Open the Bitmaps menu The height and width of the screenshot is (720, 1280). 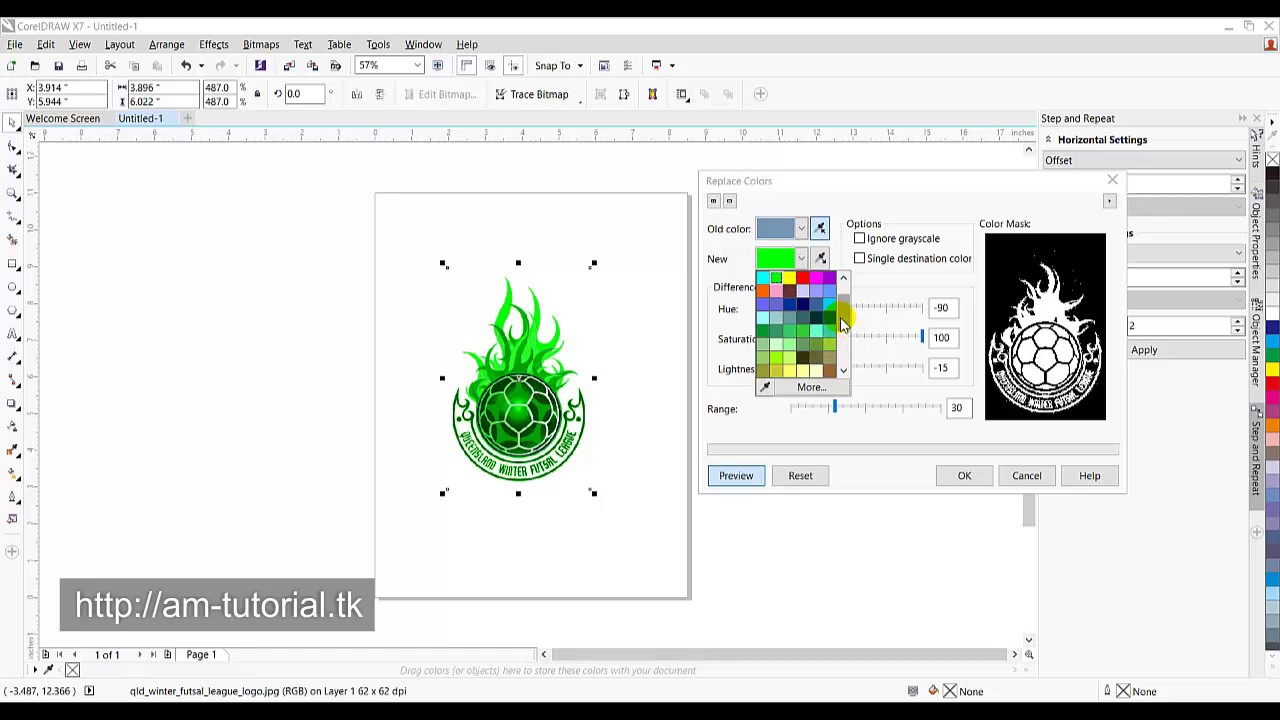[261, 45]
